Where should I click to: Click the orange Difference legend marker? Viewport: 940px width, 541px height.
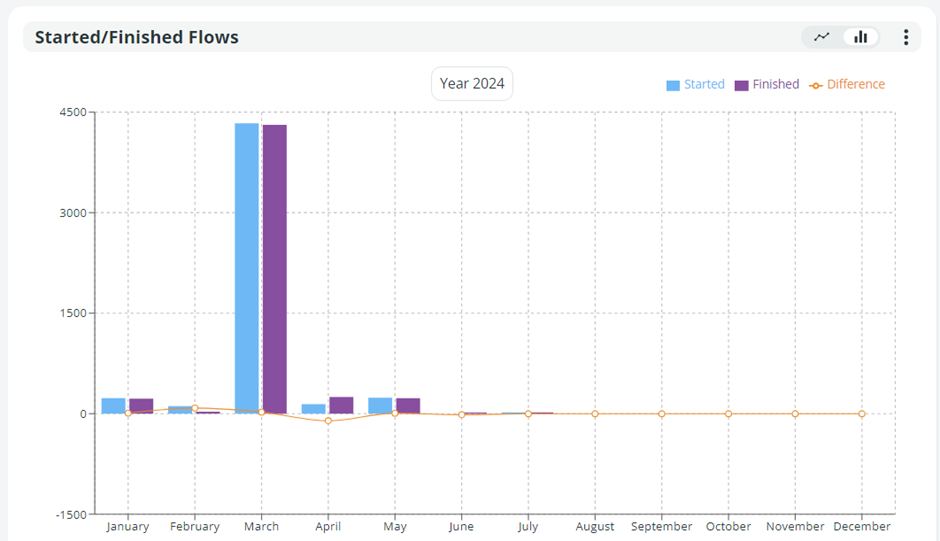[x=816, y=86]
